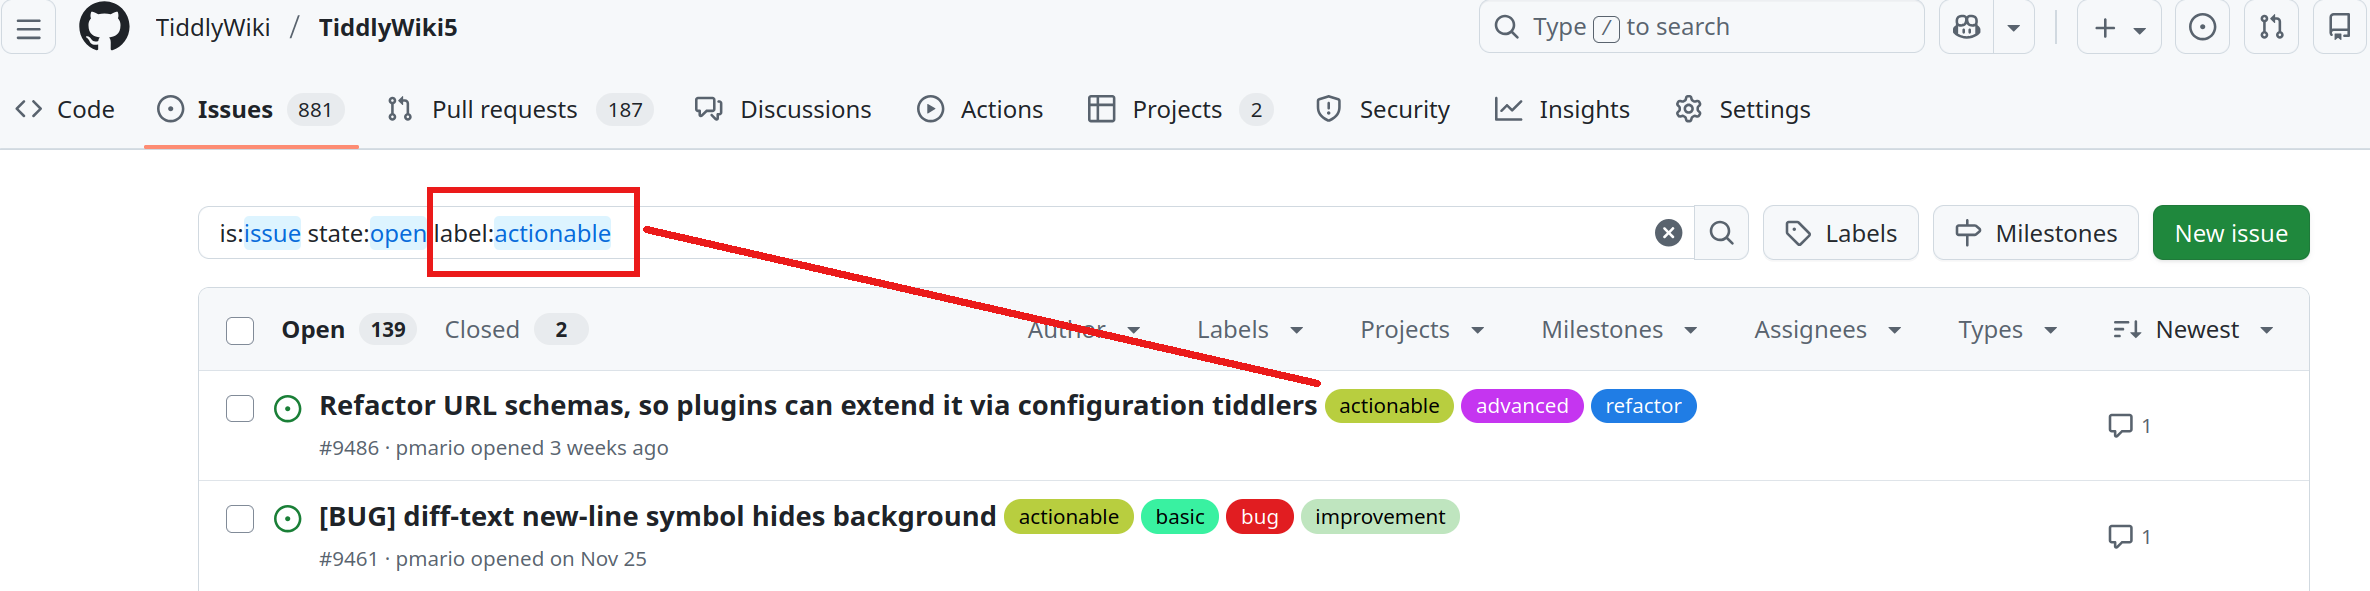Switch to the Pull requests tab
The width and height of the screenshot is (2370, 591).
pyautogui.click(x=504, y=109)
